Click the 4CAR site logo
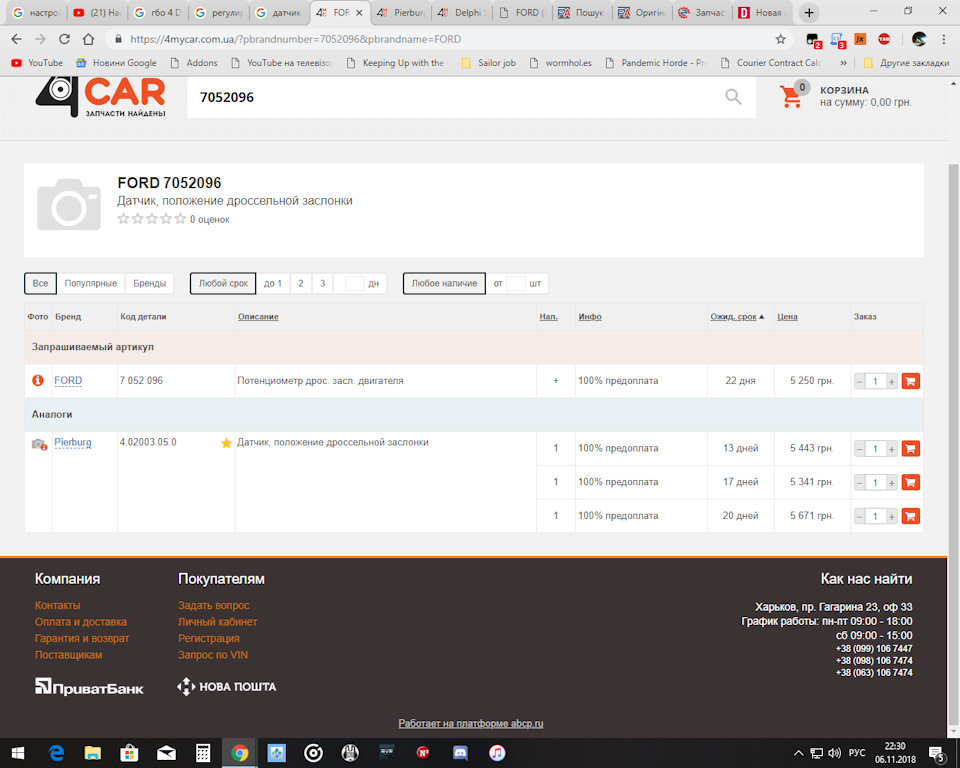Viewport: 960px width, 768px height. pos(100,97)
